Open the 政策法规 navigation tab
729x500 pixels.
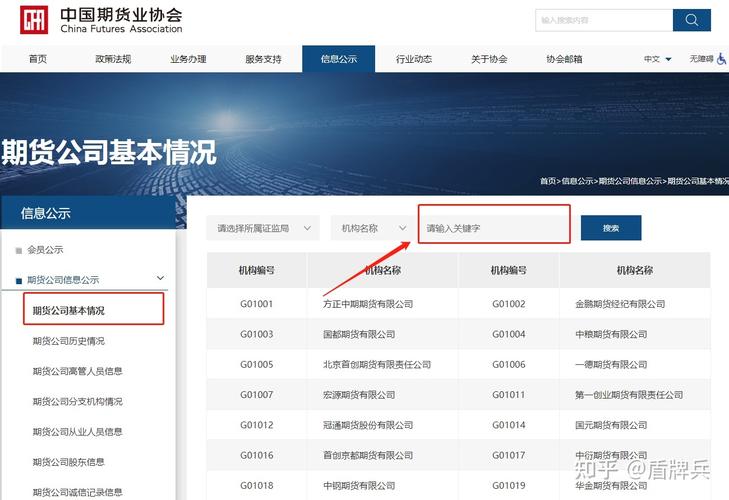click(113, 59)
